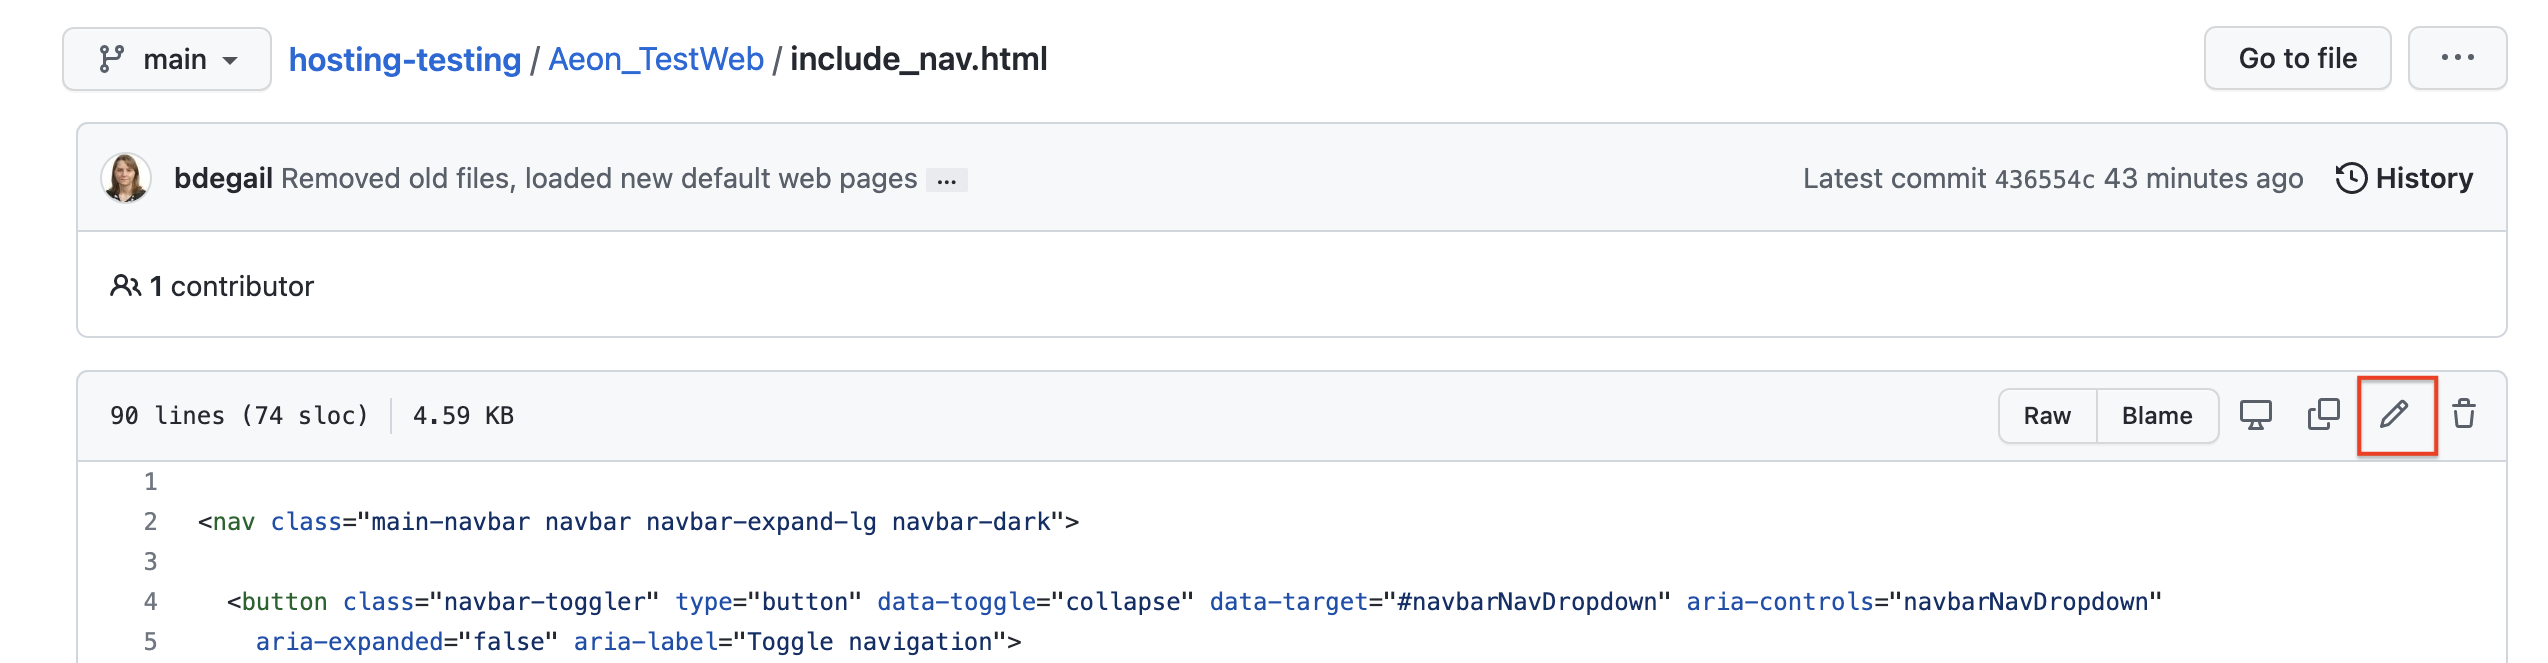Click the branch icon beside main
The image size is (2548, 663).
pyautogui.click(x=113, y=58)
